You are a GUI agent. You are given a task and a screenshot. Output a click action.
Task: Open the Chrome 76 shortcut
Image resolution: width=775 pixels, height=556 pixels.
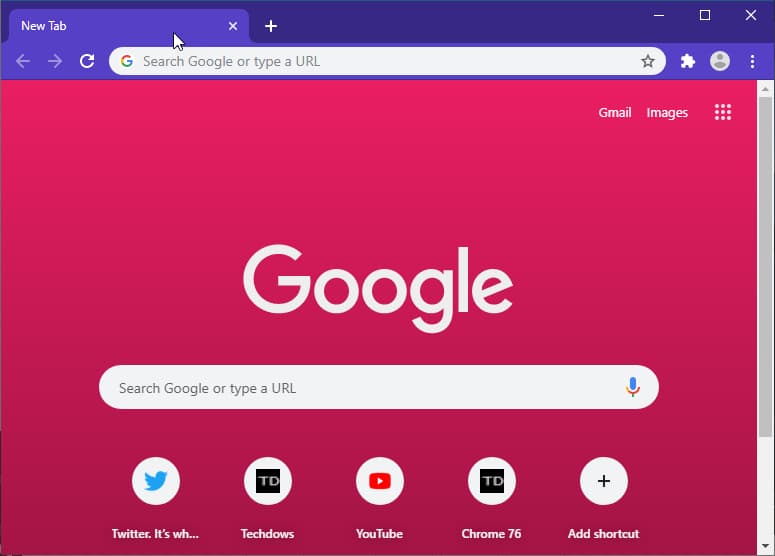pos(492,481)
